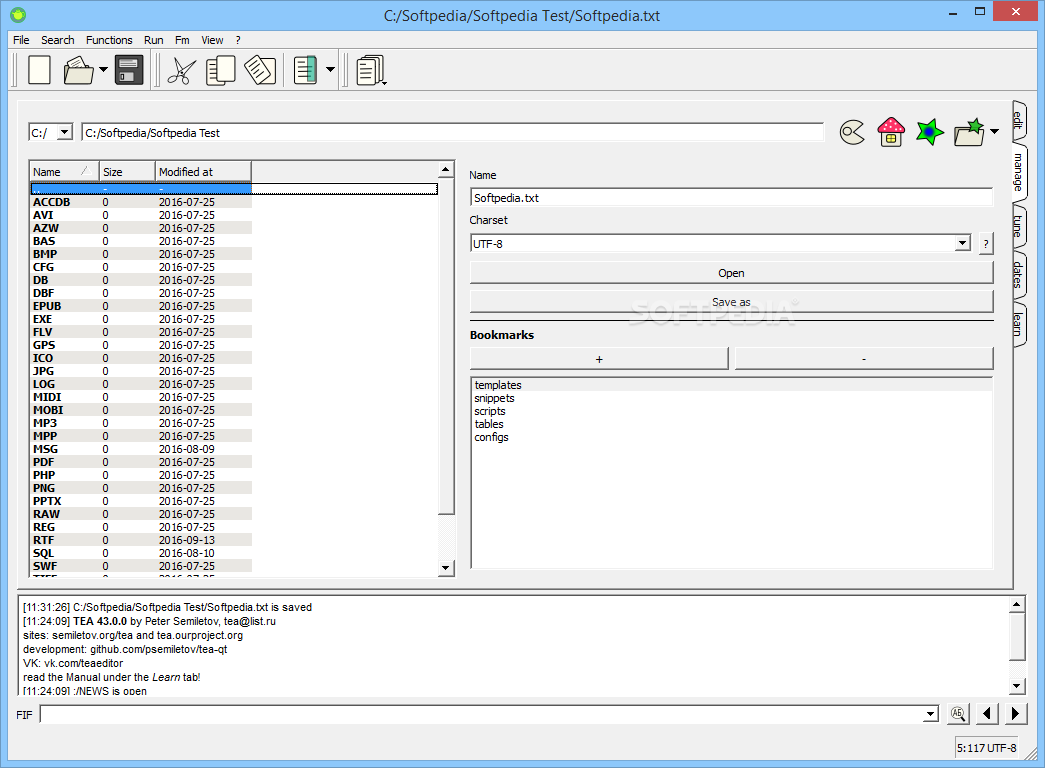Click the pacman-shaped file manager icon

point(852,132)
